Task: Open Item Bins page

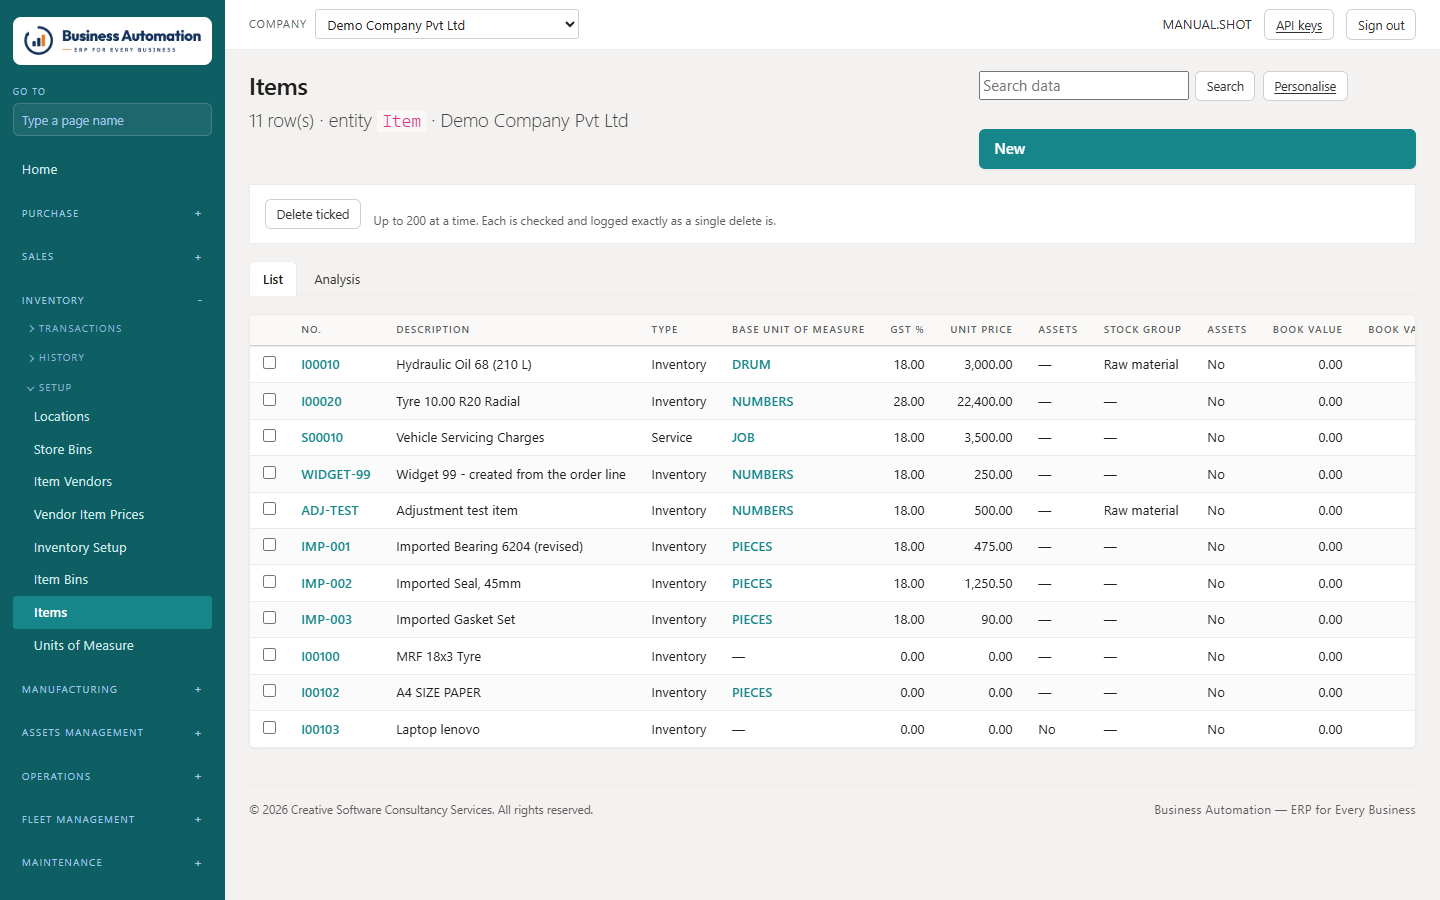Action: [112, 580]
